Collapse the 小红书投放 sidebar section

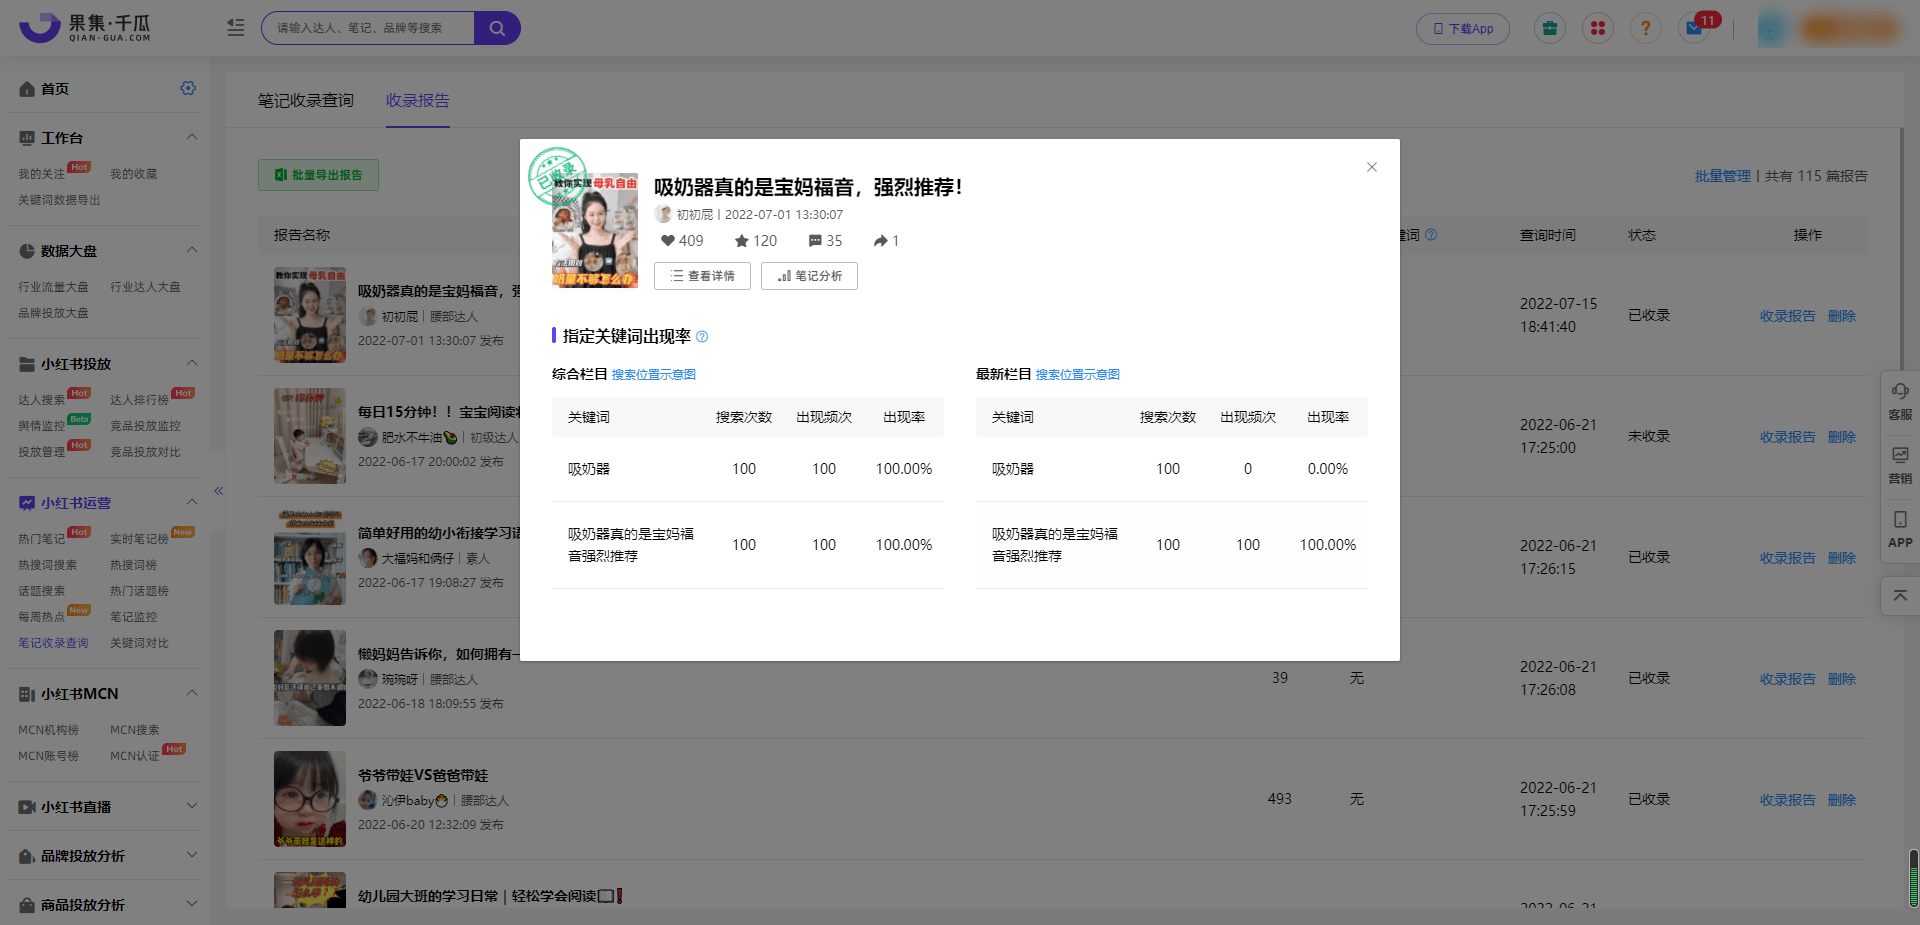point(192,363)
